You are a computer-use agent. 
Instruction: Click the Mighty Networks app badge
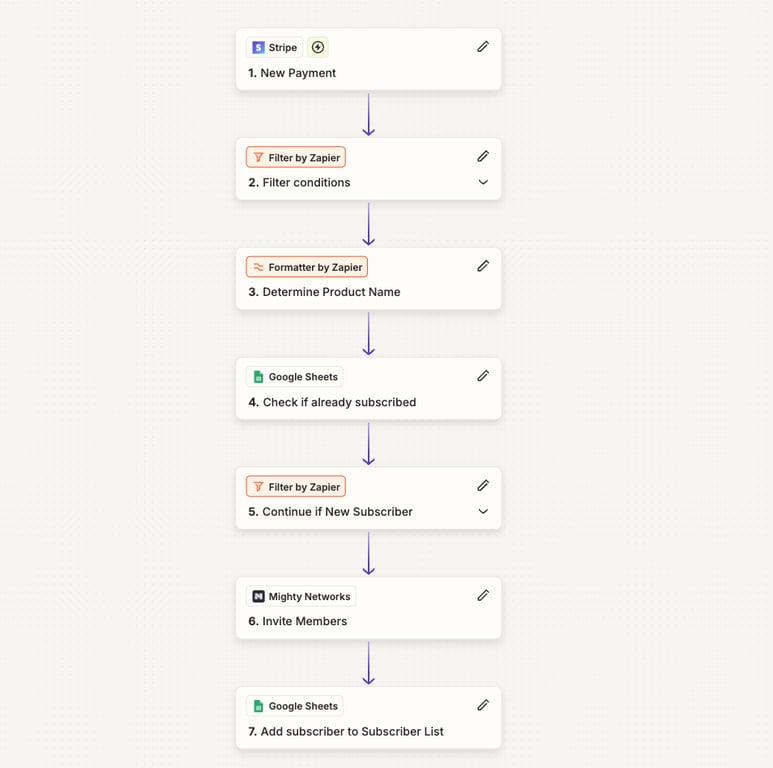[301, 596]
